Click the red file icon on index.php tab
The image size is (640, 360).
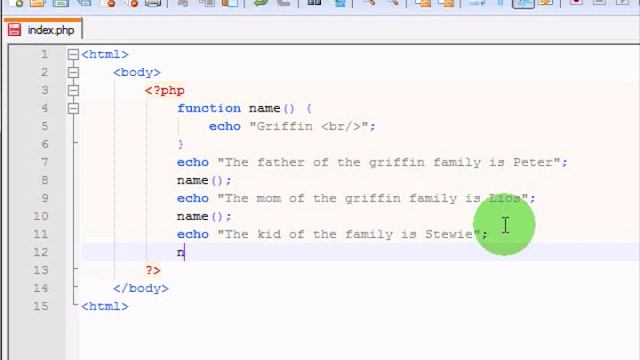(x=15, y=30)
